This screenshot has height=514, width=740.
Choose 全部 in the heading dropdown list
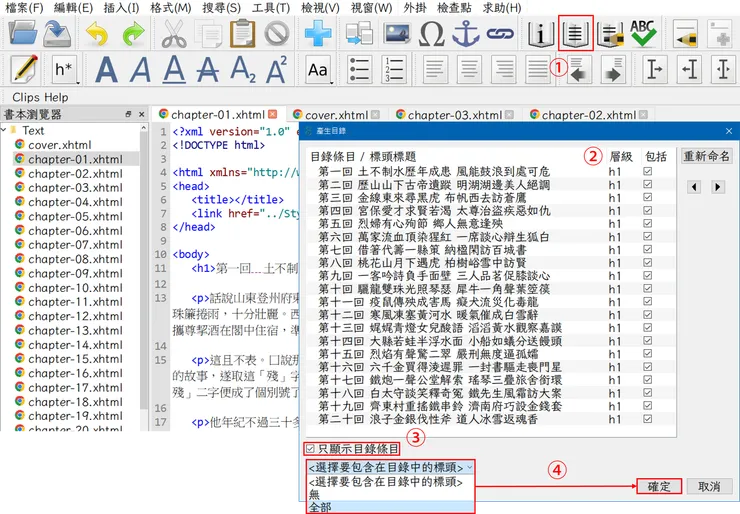point(390,507)
